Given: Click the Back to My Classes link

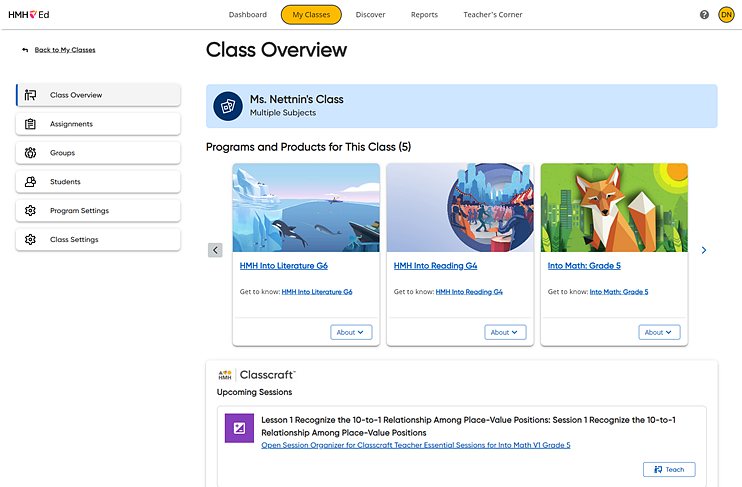Looking at the screenshot, I should pos(65,50).
